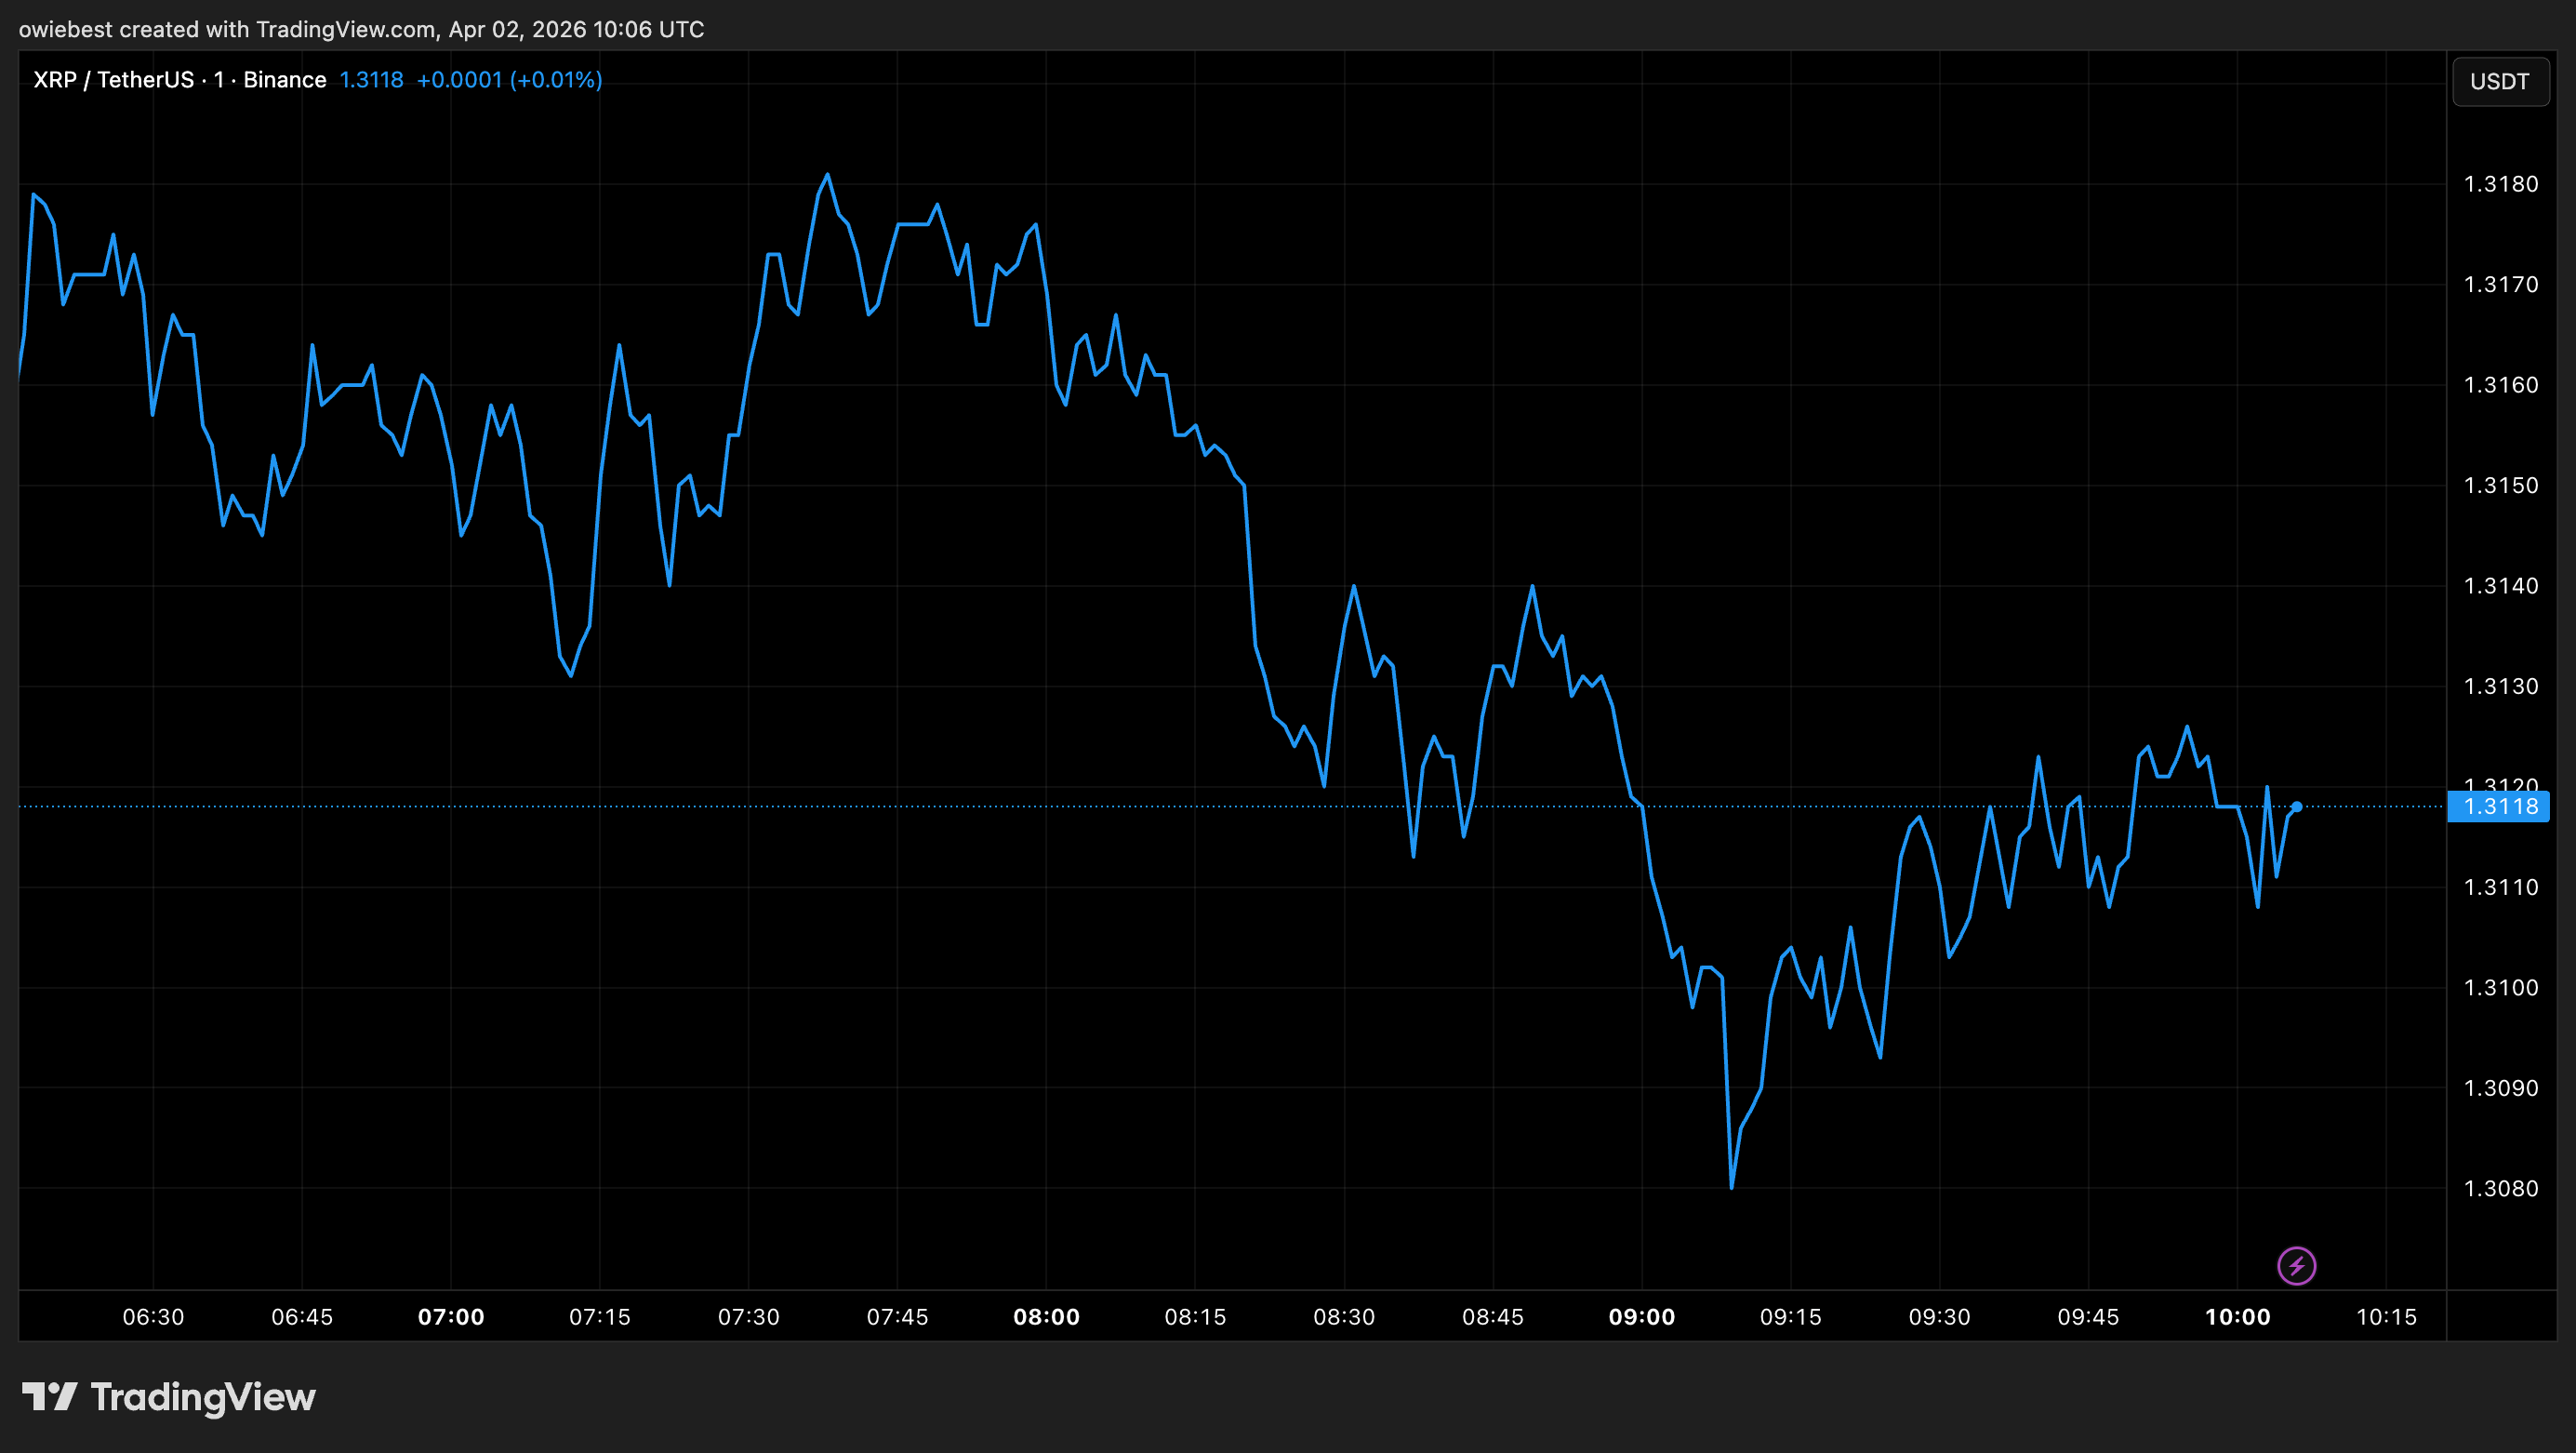The height and width of the screenshot is (1453, 2576).
Task: Click the header price 1.3118 in legend
Action: pos(371,80)
